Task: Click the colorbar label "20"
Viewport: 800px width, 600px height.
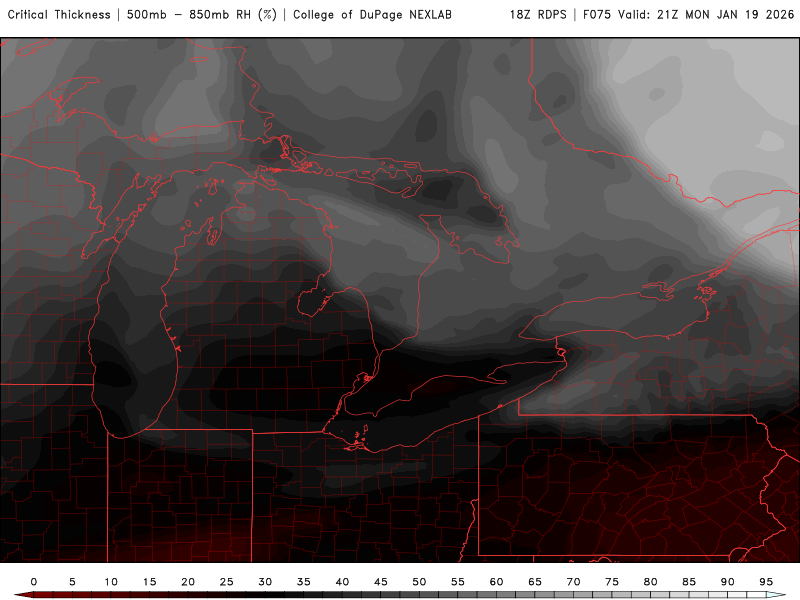Action: 188,582
